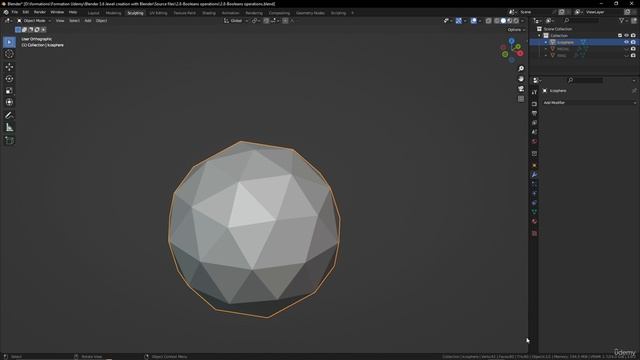Switch to the UV Editing workspace tab
Viewport: 640px width, 360px height.
pos(158,13)
